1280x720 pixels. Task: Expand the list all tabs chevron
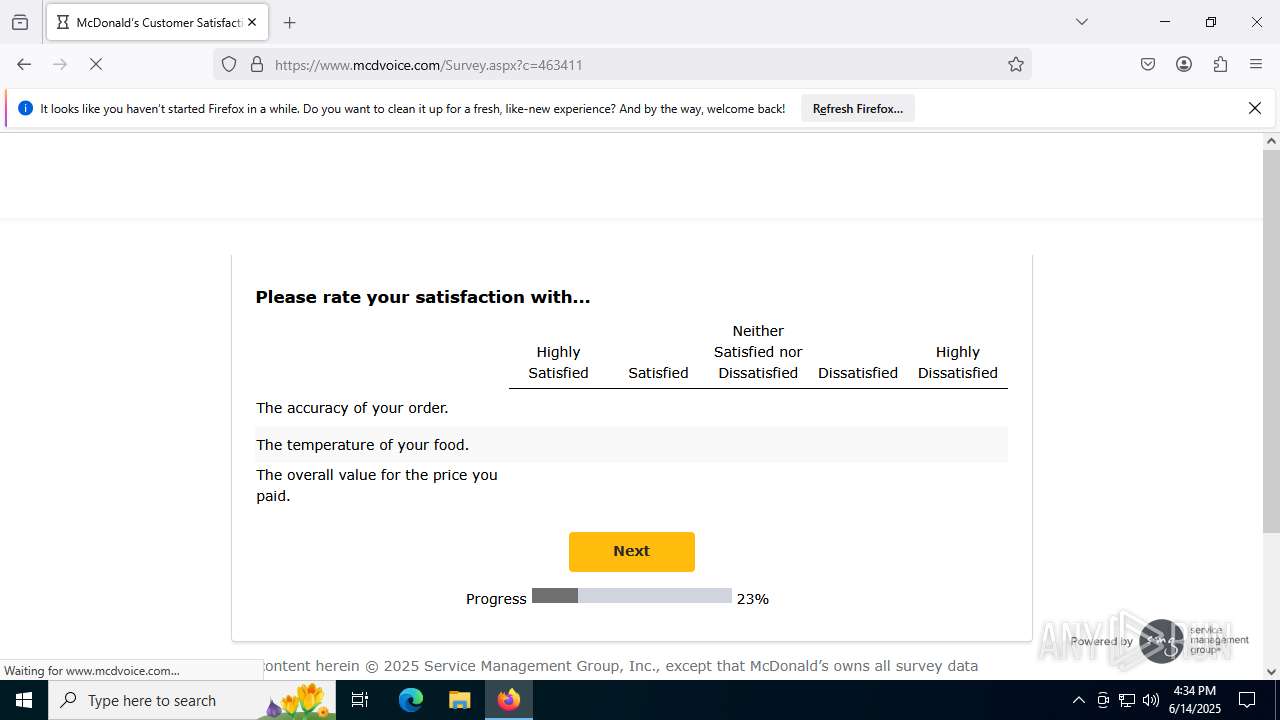1081,22
